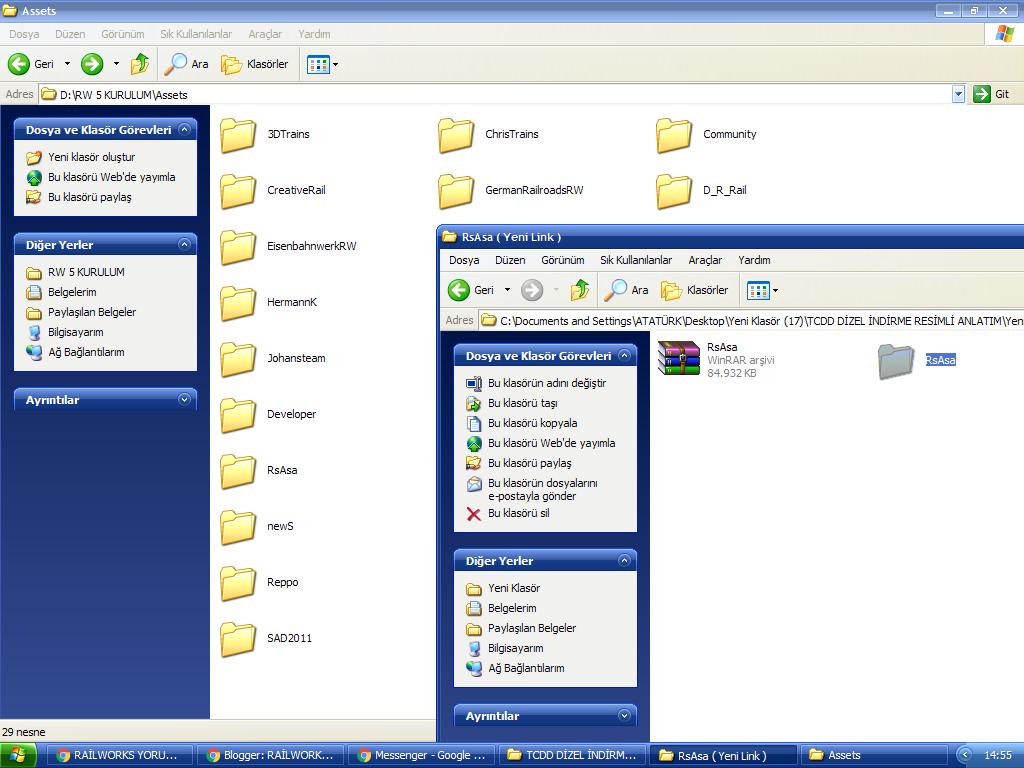The width and height of the screenshot is (1024, 768).
Task: Select the newS folder
Action: pyautogui.click(x=257, y=527)
